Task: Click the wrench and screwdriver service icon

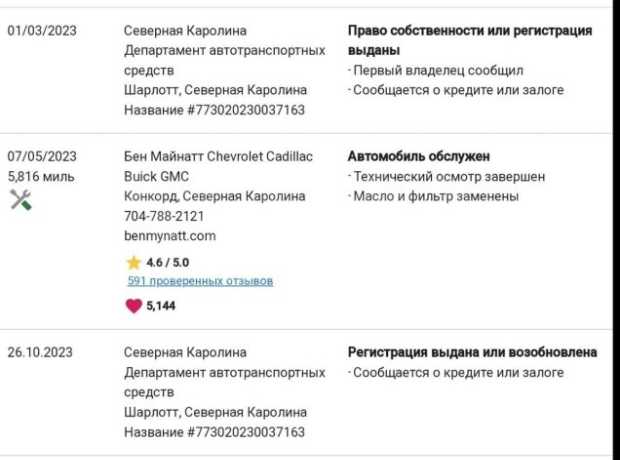Action: (x=21, y=200)
